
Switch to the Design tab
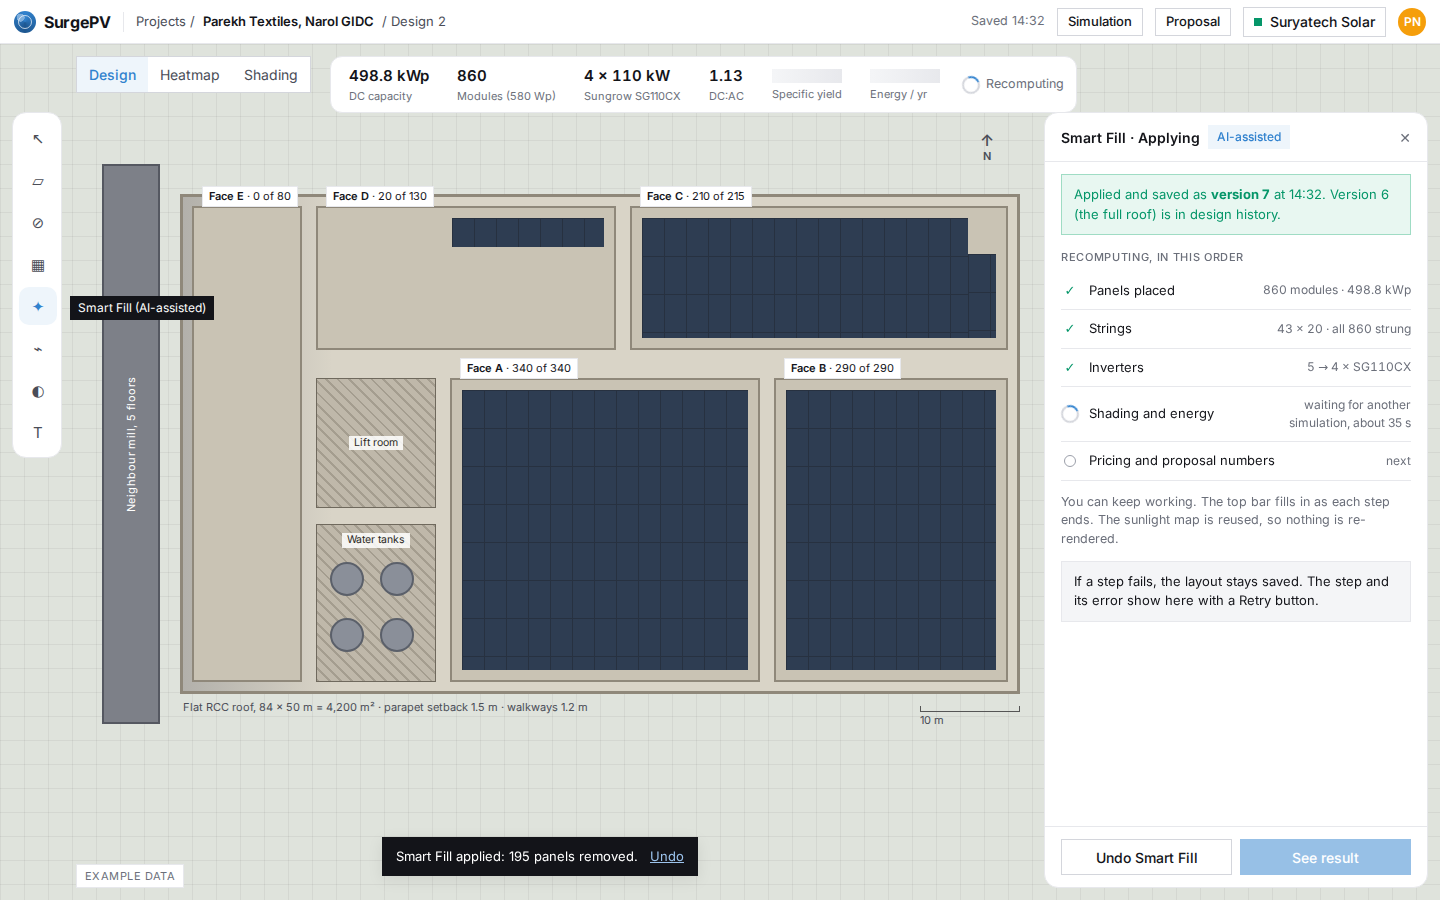pos(112,75)
